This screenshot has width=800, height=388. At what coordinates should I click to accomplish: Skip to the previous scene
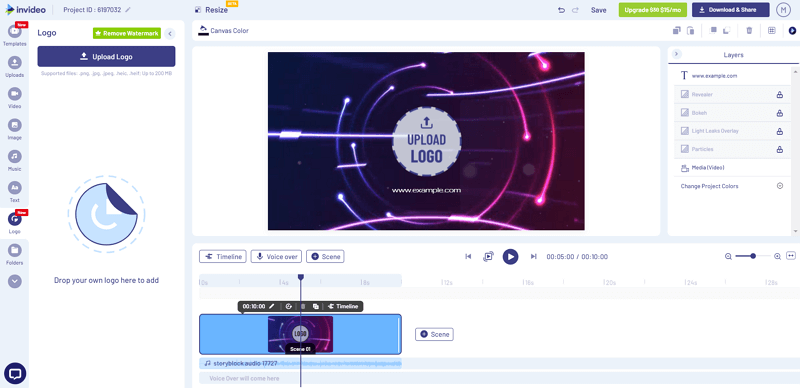click(x=468, y=256)
